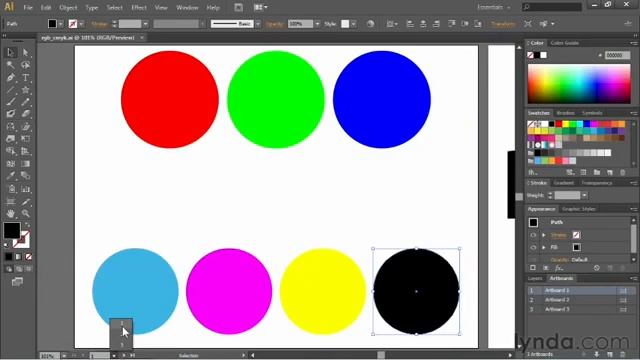Open the Style swatch dropdown
The width and height of the screenshot is (640, 360).
pos(353,24)
